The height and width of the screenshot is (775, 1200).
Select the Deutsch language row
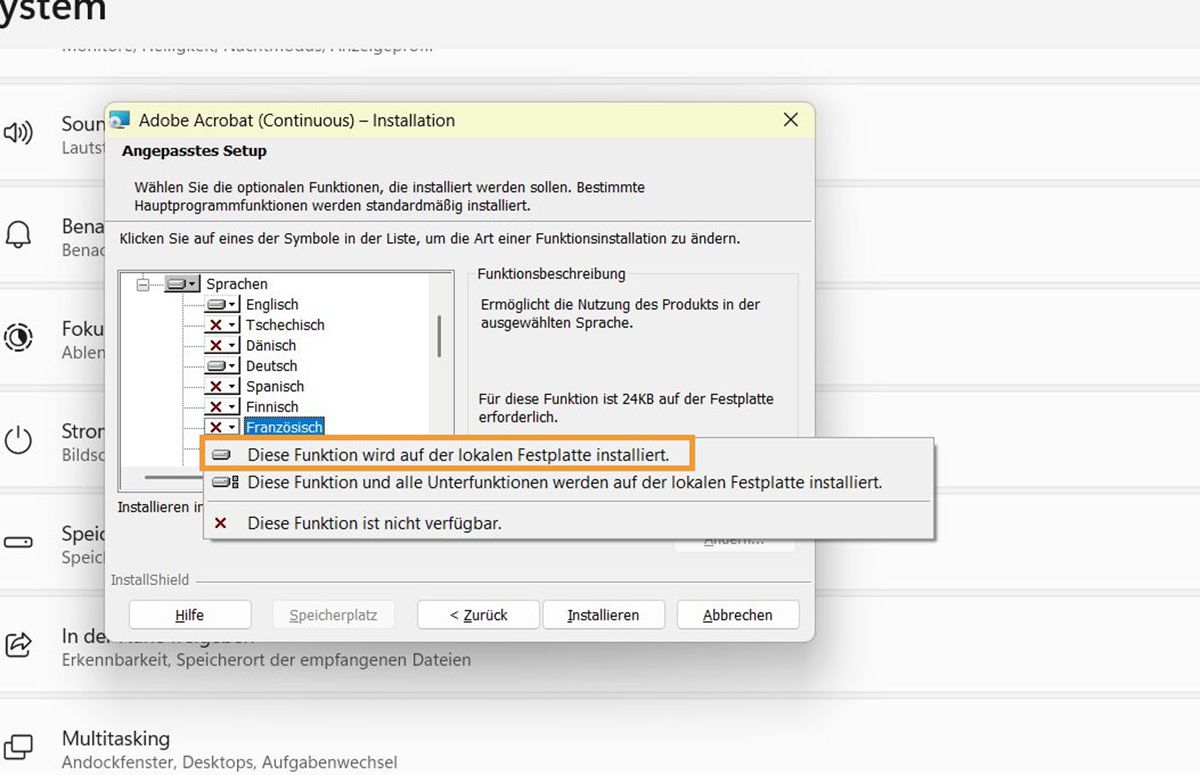coord(271,366)
